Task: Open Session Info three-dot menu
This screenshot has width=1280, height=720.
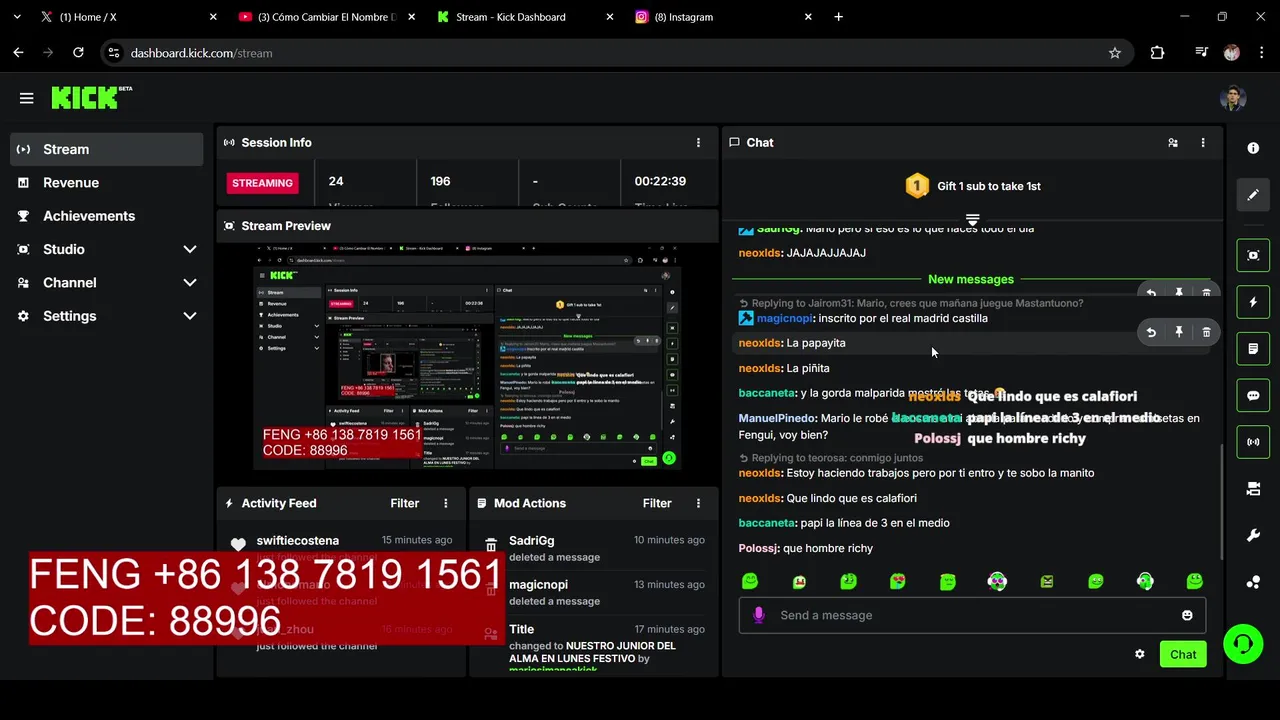Action: [x=698, y=143]
